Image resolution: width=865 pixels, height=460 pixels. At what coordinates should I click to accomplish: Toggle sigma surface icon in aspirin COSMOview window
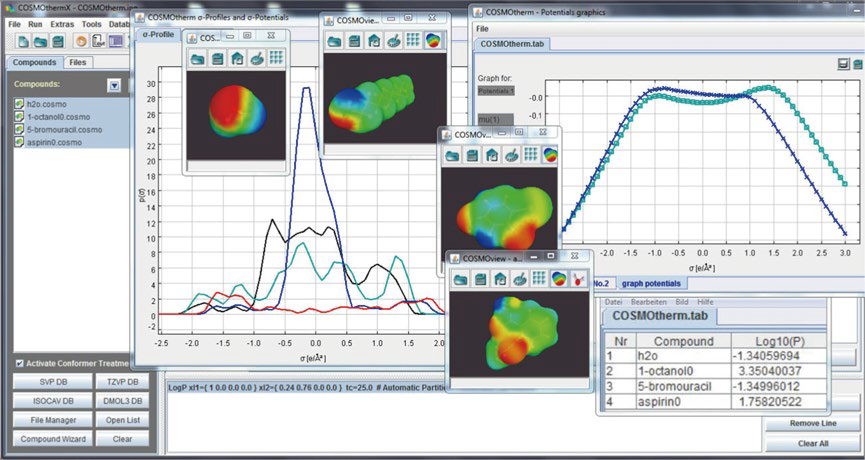(559, 279)
